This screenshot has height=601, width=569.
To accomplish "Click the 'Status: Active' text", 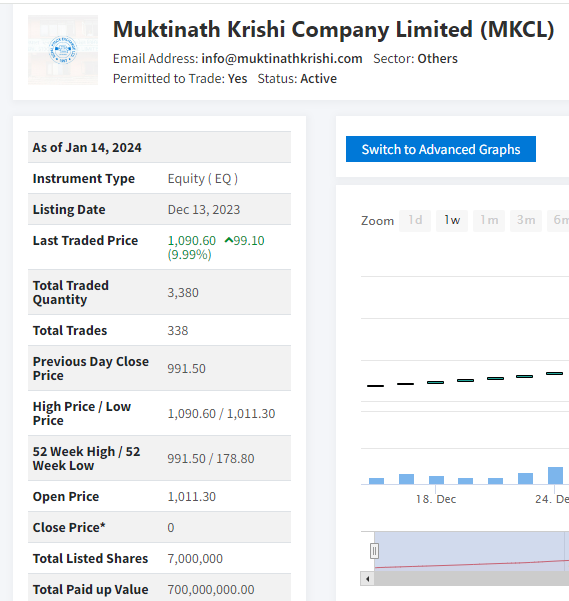I will coord(297,79).
